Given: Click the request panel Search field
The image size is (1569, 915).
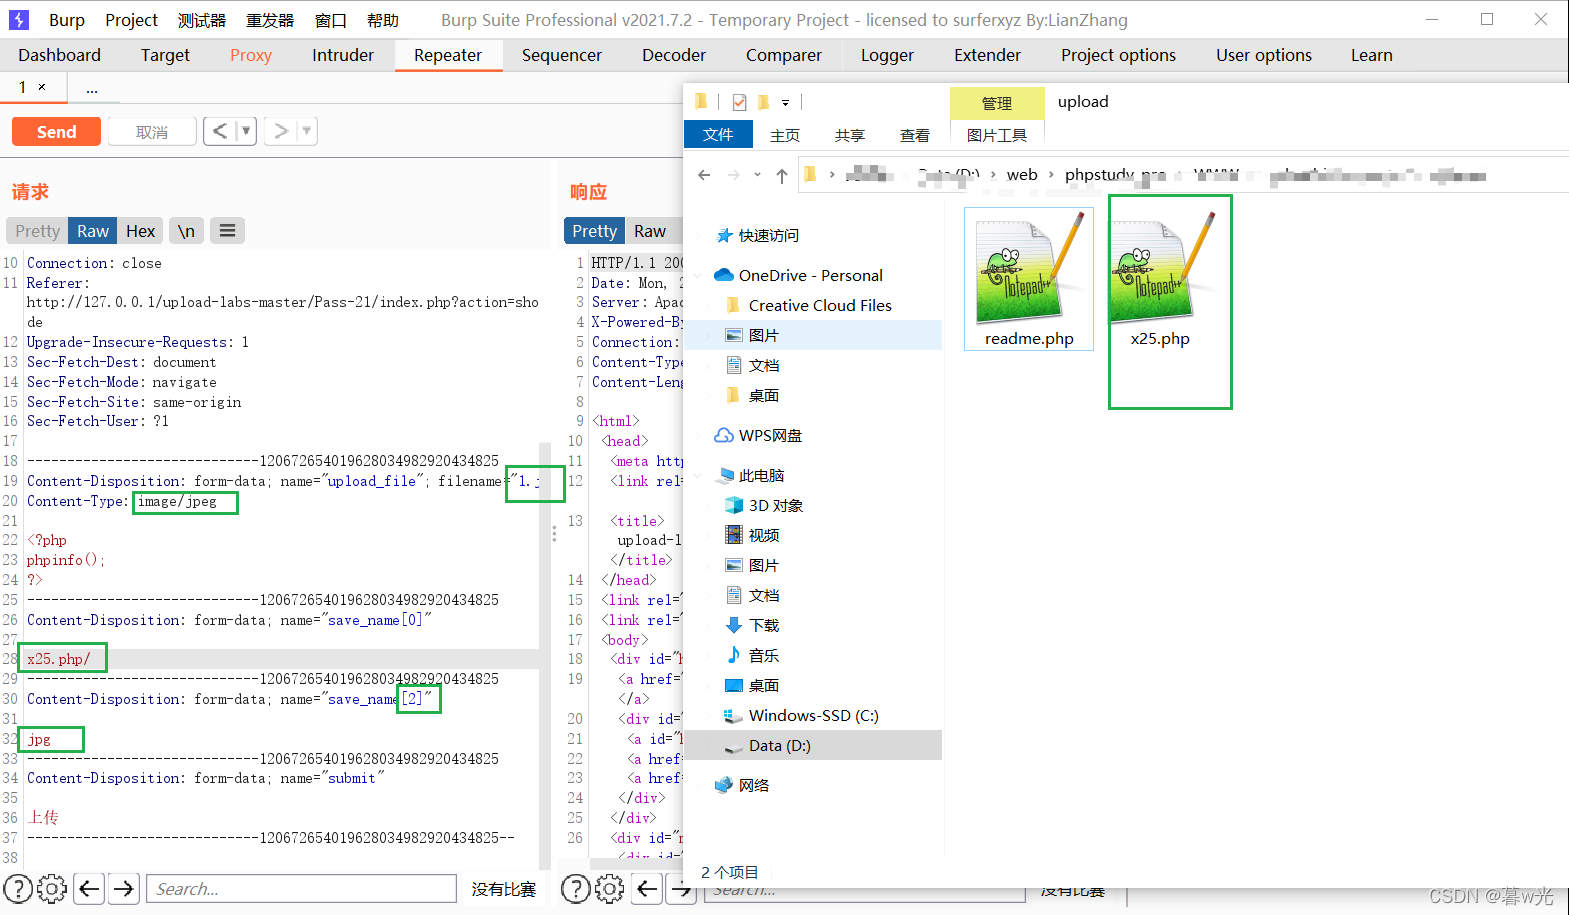Looking at the screenshot, I should coord(302,888).
